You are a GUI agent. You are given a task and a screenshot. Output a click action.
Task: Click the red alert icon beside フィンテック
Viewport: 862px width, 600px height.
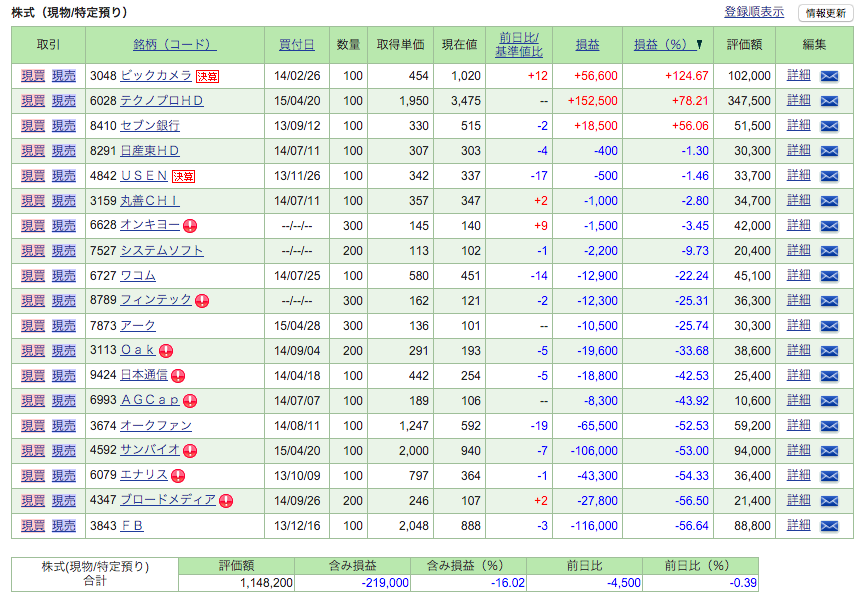point(202,301)
